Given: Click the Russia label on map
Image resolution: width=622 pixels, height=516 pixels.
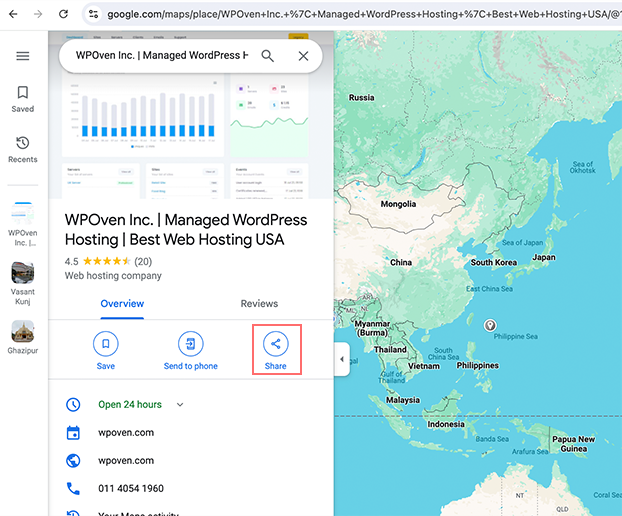Looking at the screenshot, I should (x=361, y=98).
